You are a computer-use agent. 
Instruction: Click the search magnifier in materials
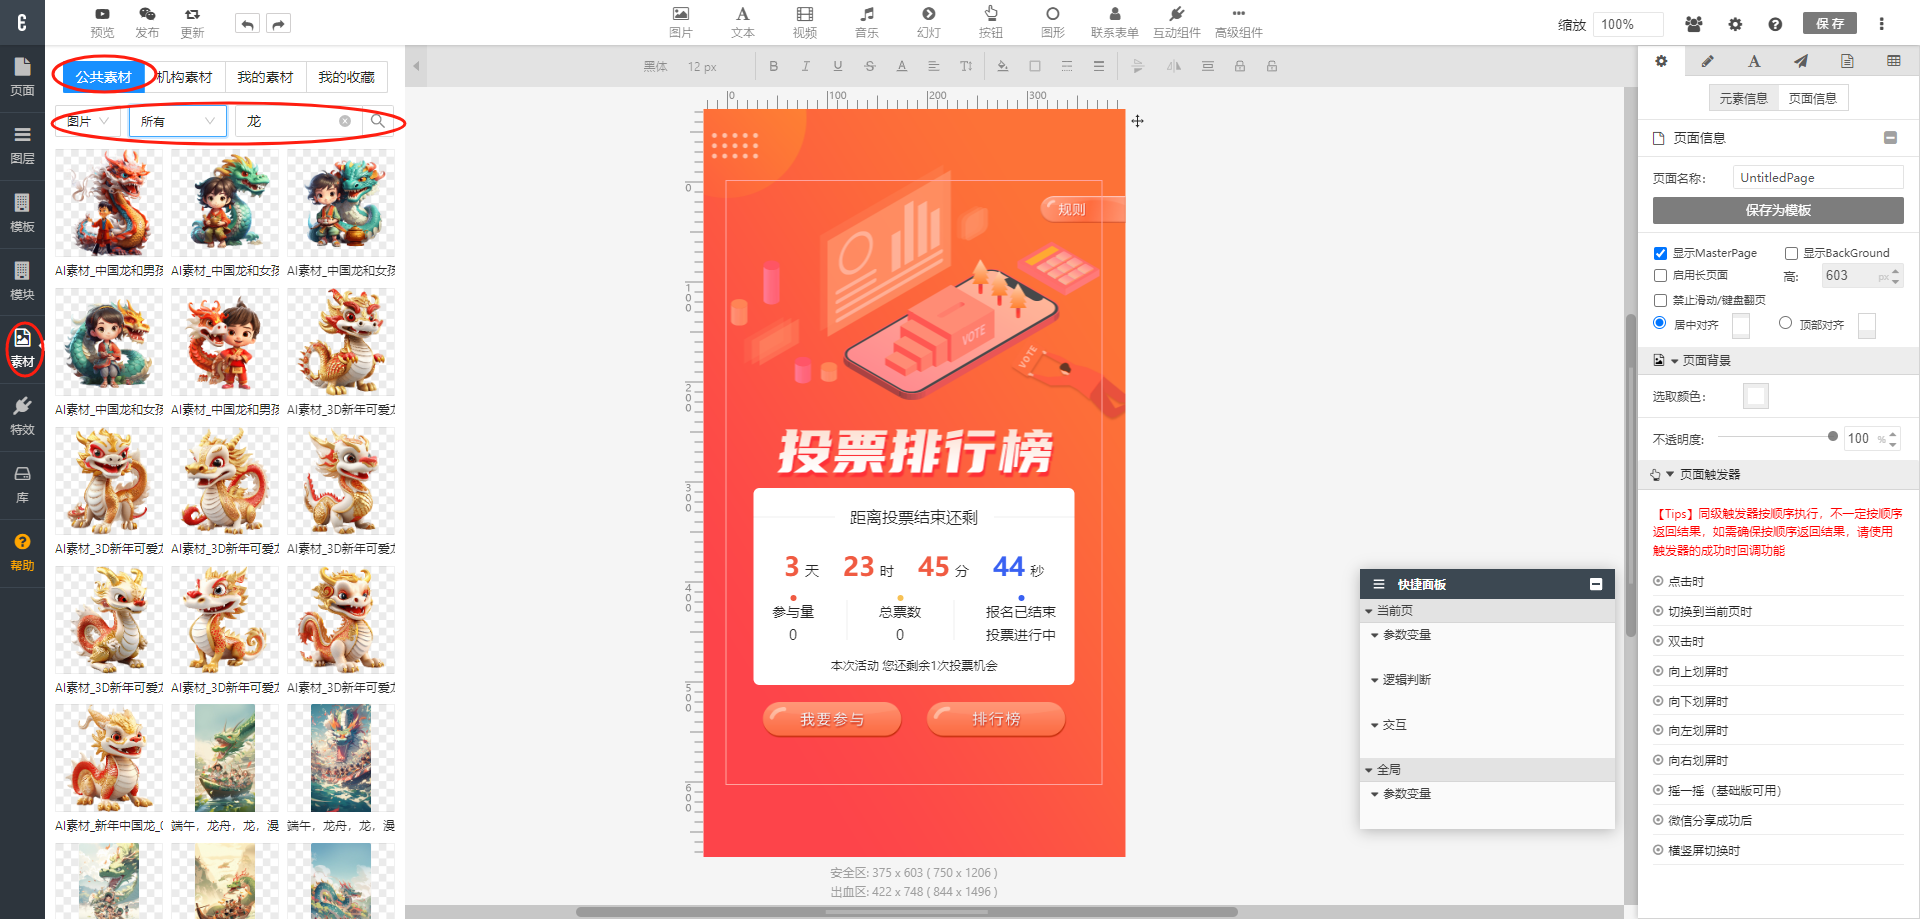pos(378,121)
